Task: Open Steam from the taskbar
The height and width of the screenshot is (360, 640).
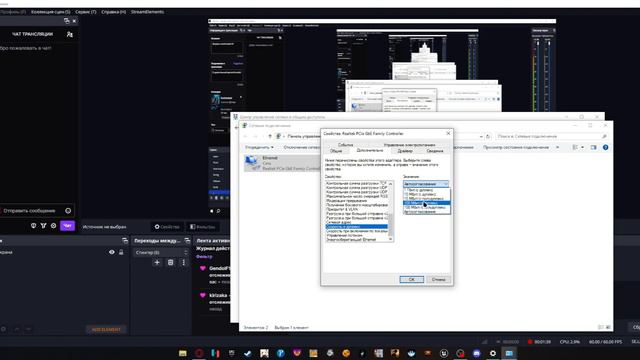Action: (248, 353)
